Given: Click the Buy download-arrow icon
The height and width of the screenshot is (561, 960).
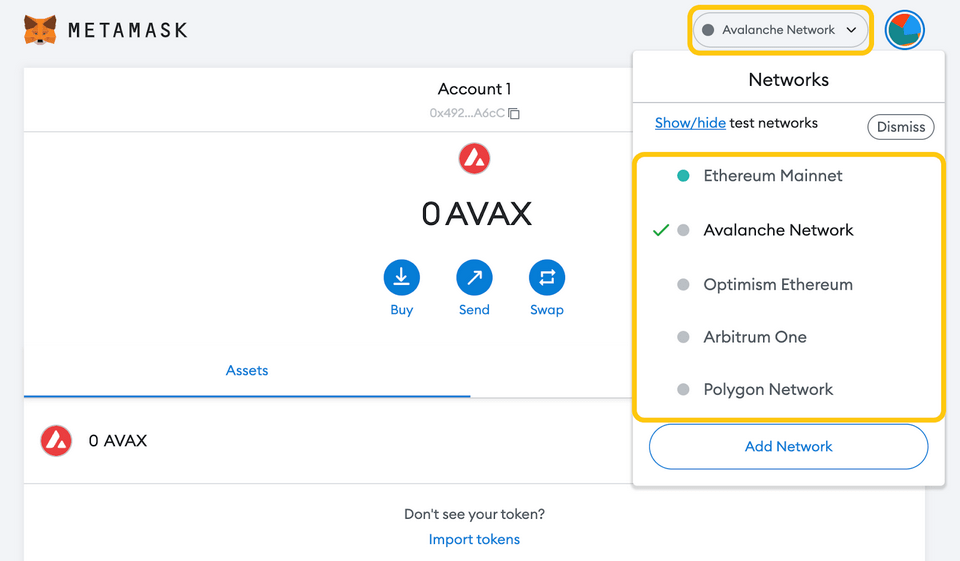Looking at the screenshot, I should [401, 278].
